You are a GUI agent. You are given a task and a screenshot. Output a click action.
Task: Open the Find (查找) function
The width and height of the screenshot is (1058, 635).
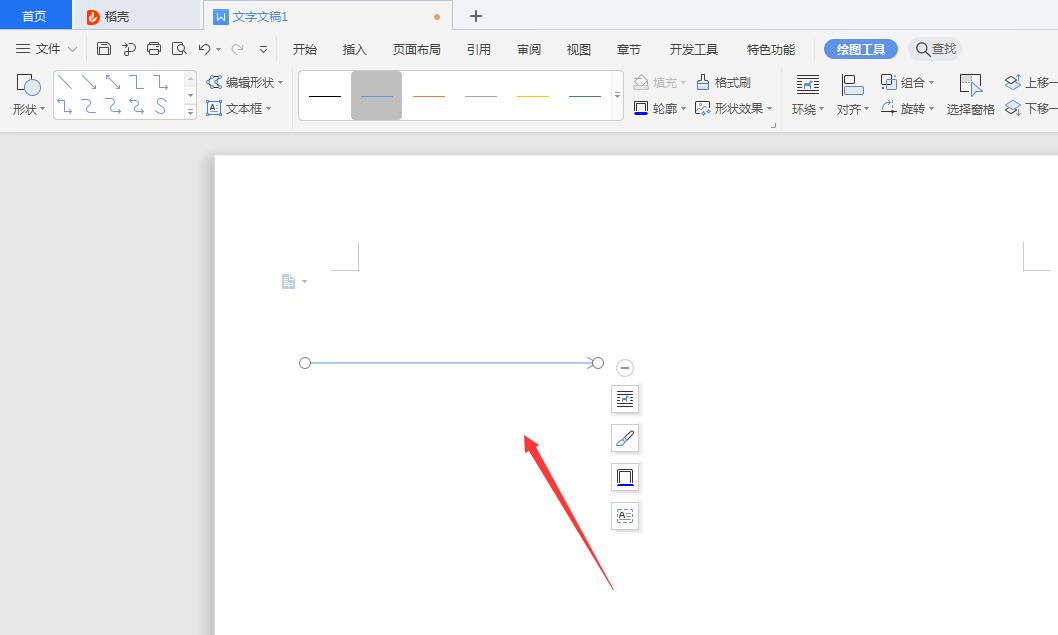[x=934, y=48]
